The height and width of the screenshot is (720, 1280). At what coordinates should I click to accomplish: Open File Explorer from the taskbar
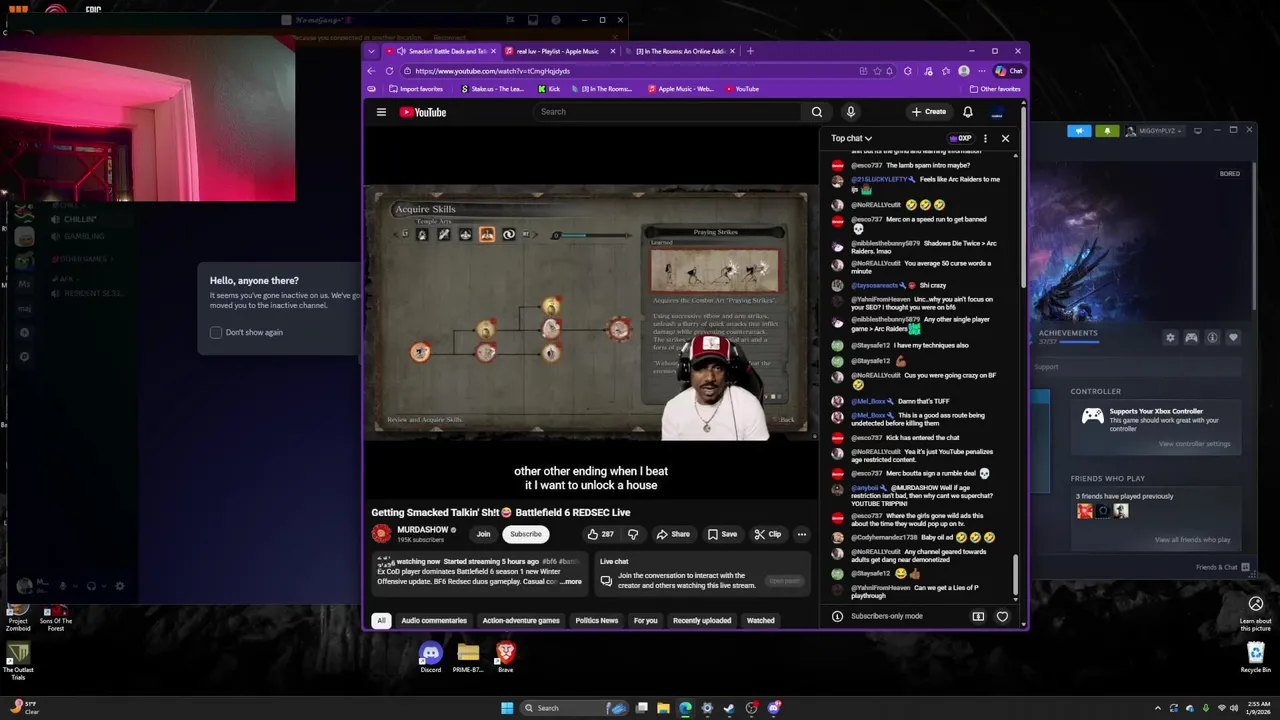tap(663, 708)
